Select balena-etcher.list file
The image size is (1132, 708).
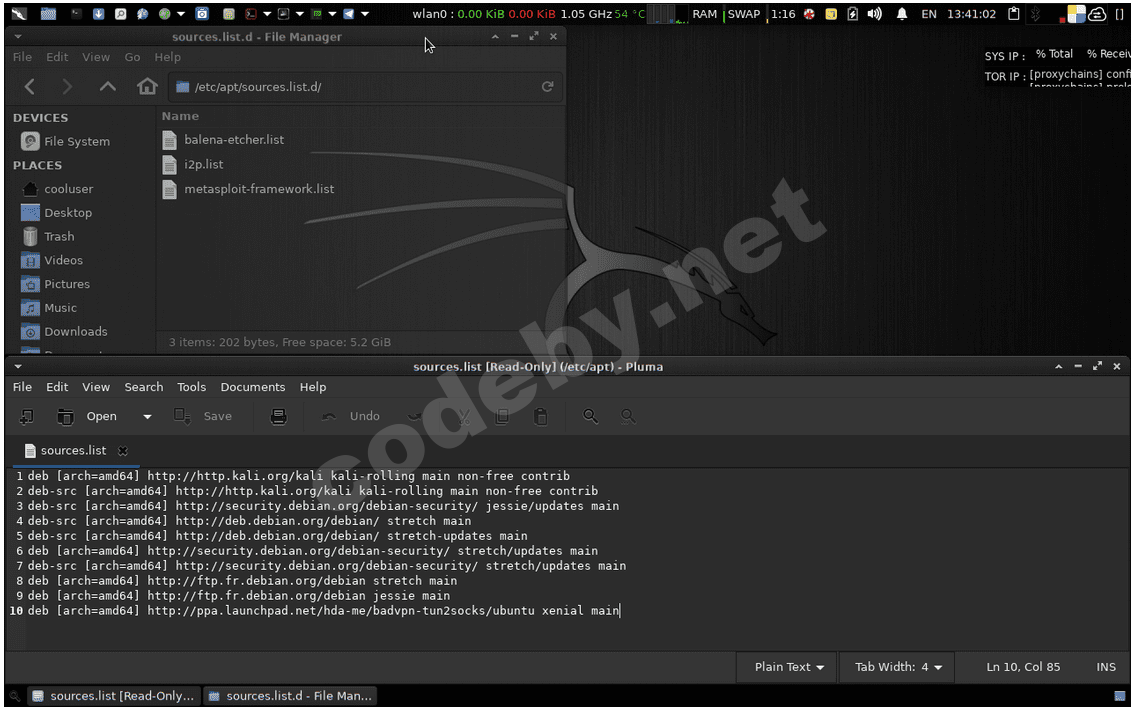click(x=223, y=140)
